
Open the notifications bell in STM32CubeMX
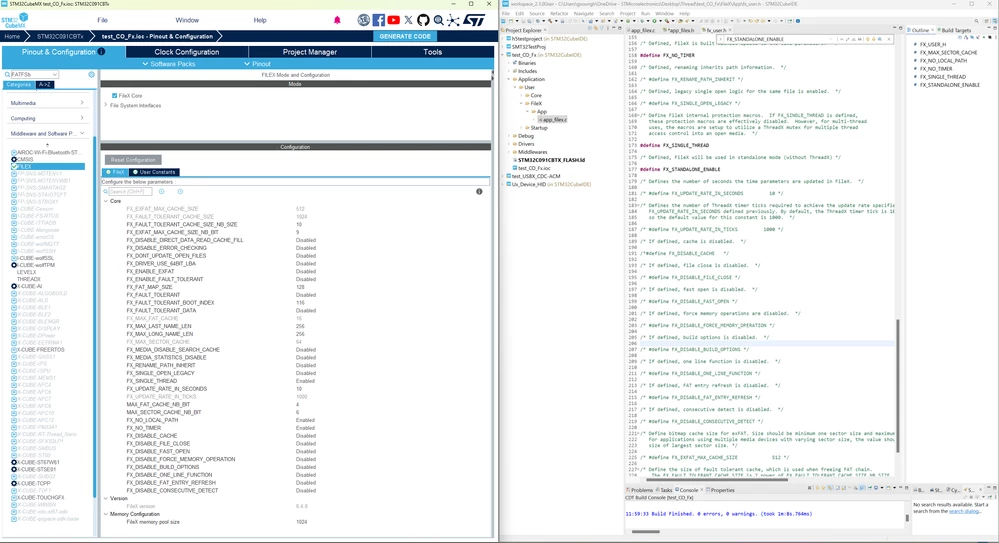tap(337, 20)
